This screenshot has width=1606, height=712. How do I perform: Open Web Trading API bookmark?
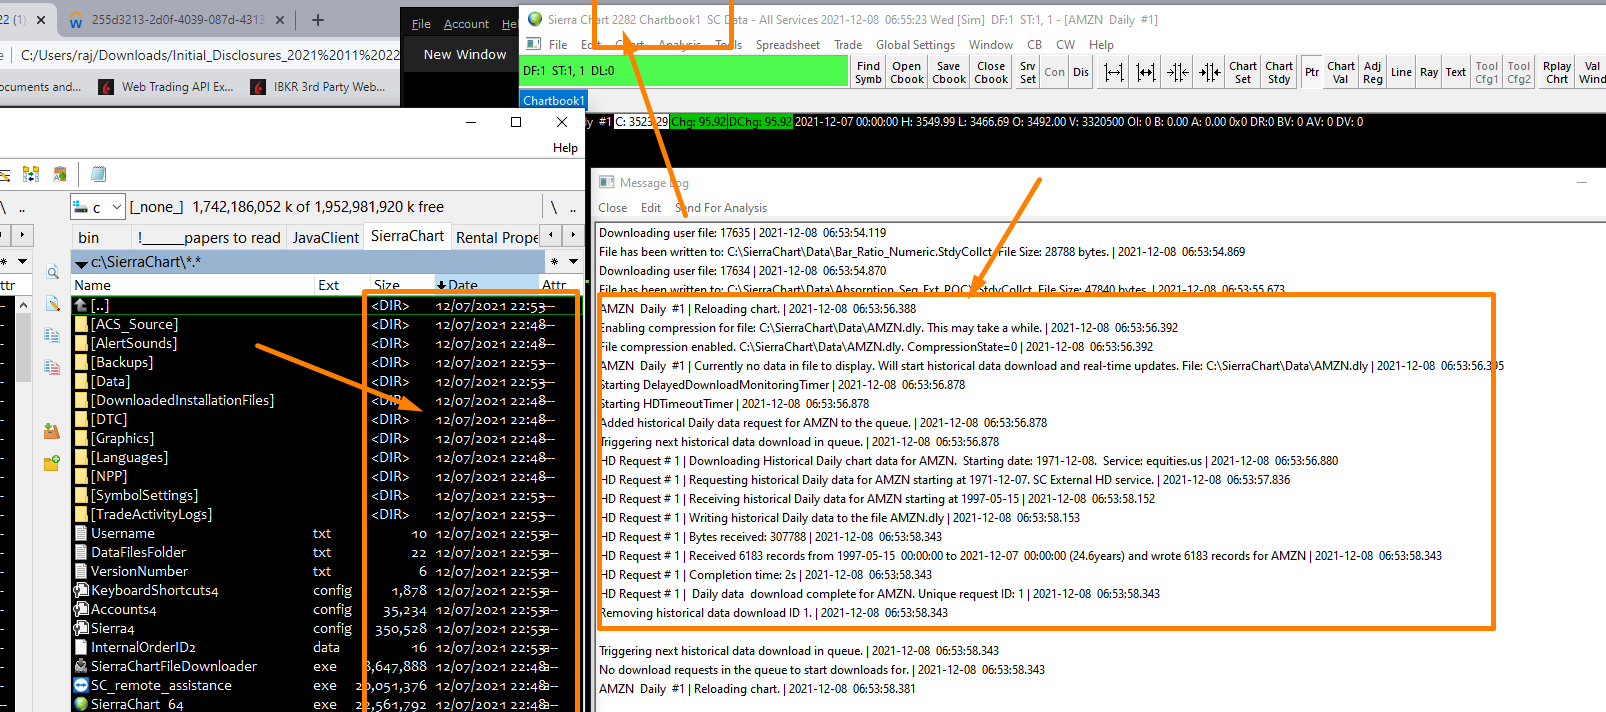[x=166, y=87]
